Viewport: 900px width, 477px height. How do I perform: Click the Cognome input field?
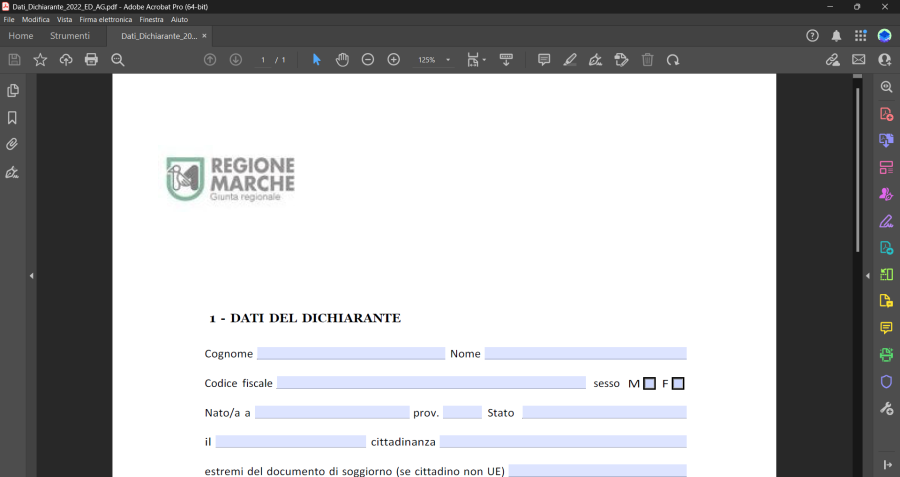(350, 353)
